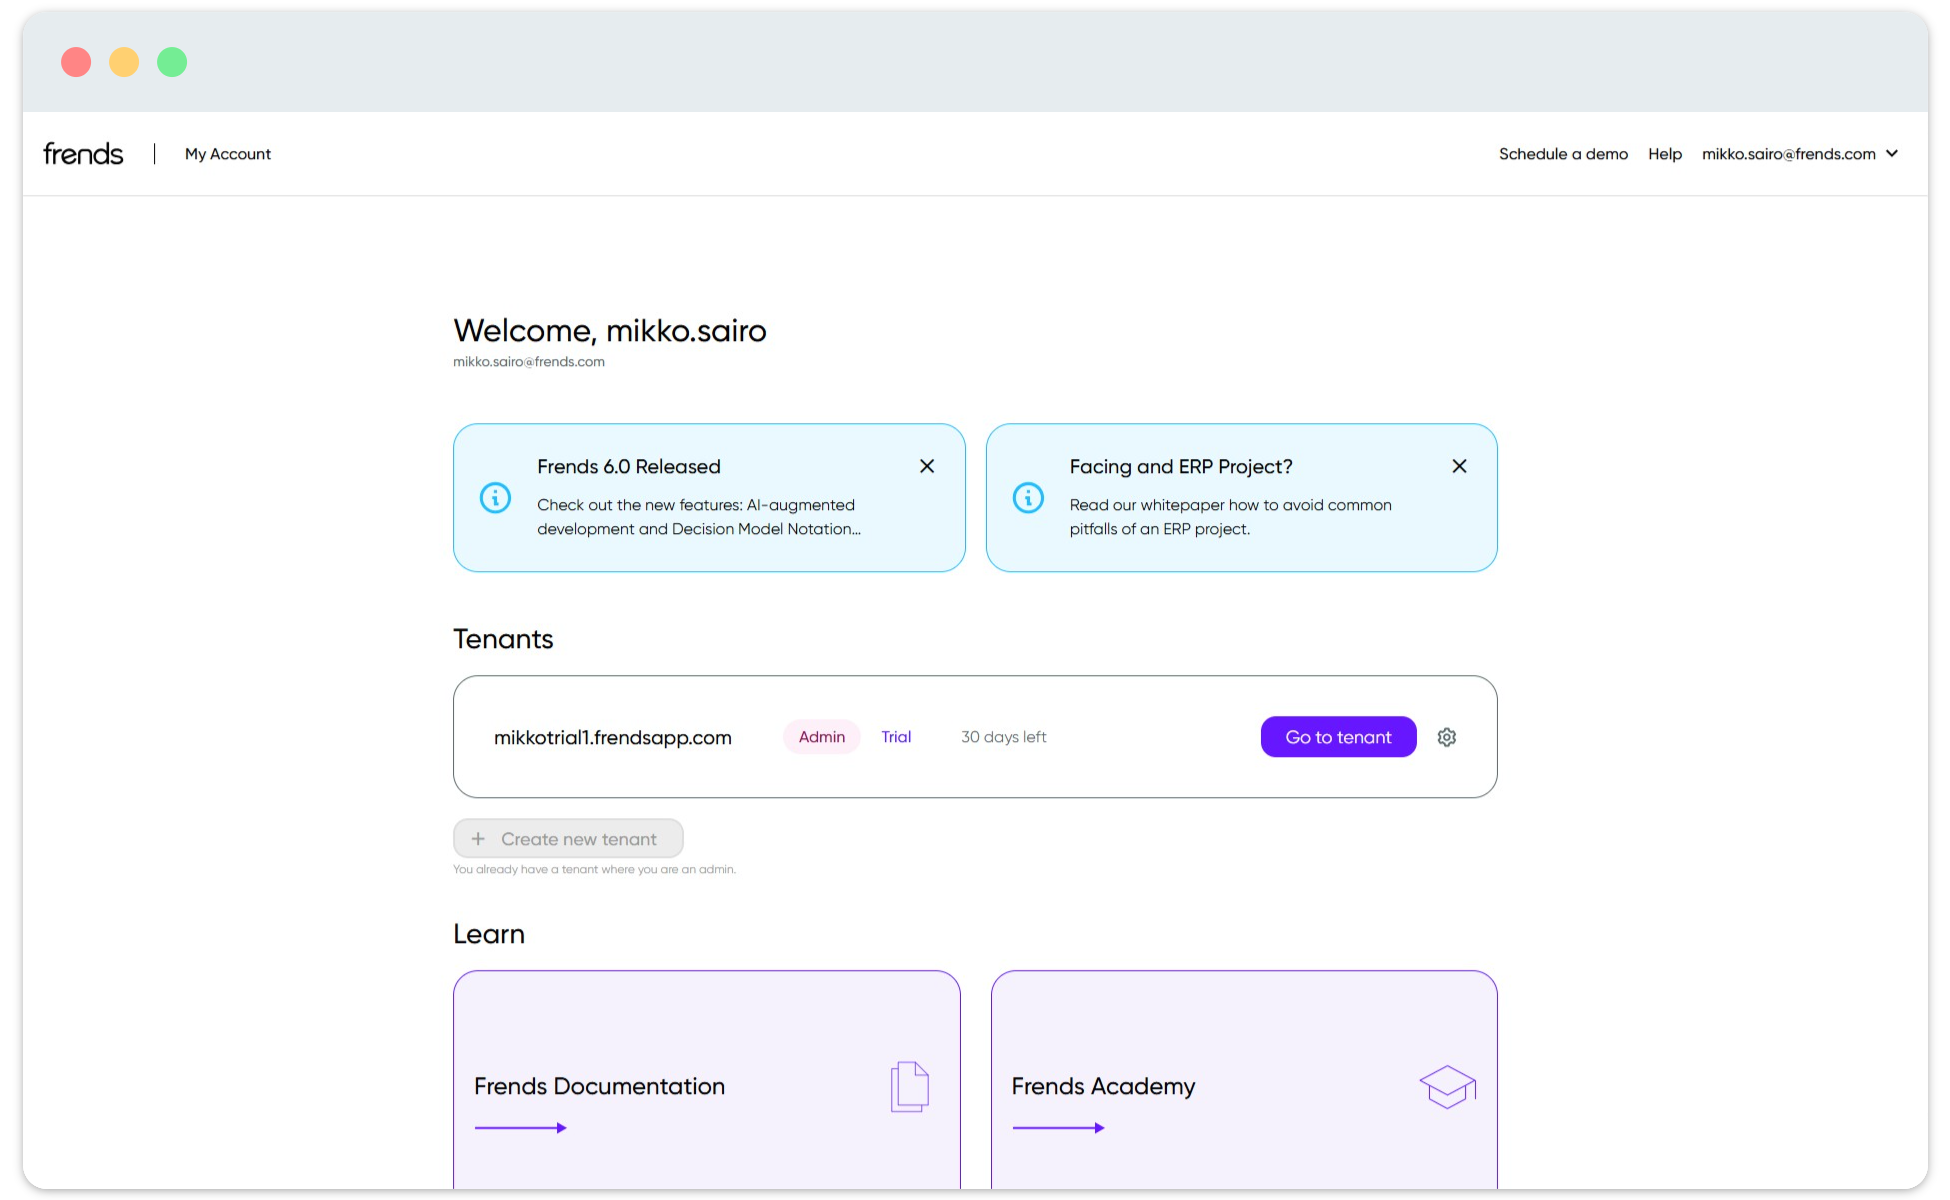Screen dimensions: 1950x1200
Task: Click the arrow inside Frends Documentation card
Action: [521, 1127]
